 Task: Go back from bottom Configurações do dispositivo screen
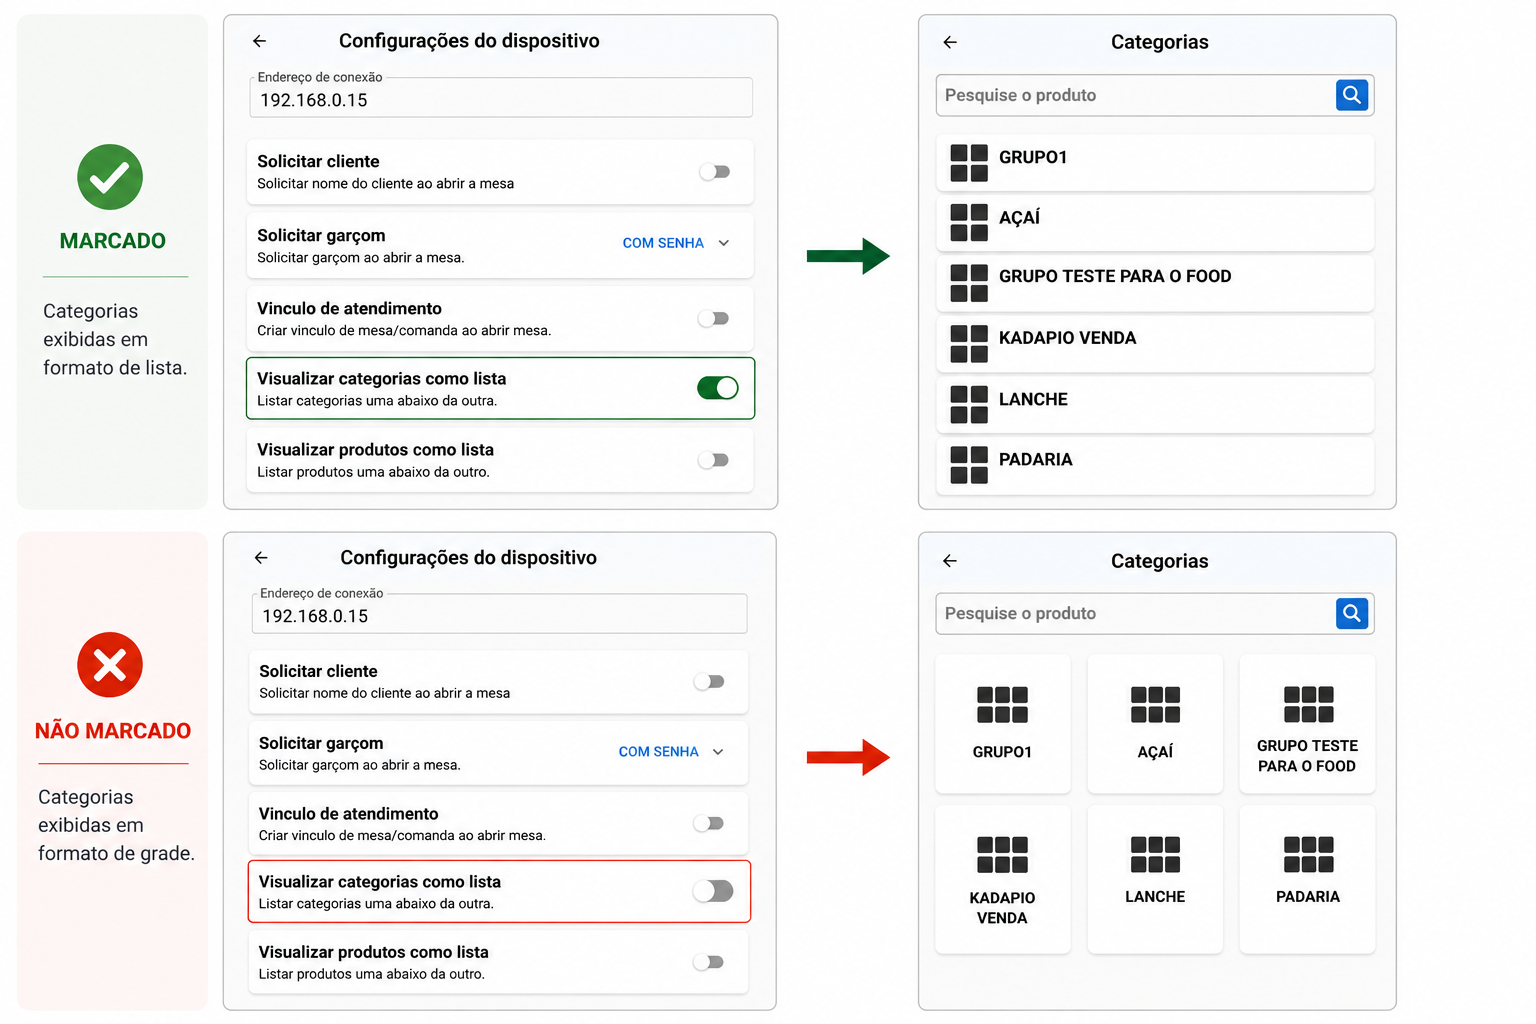click(261, 557)
